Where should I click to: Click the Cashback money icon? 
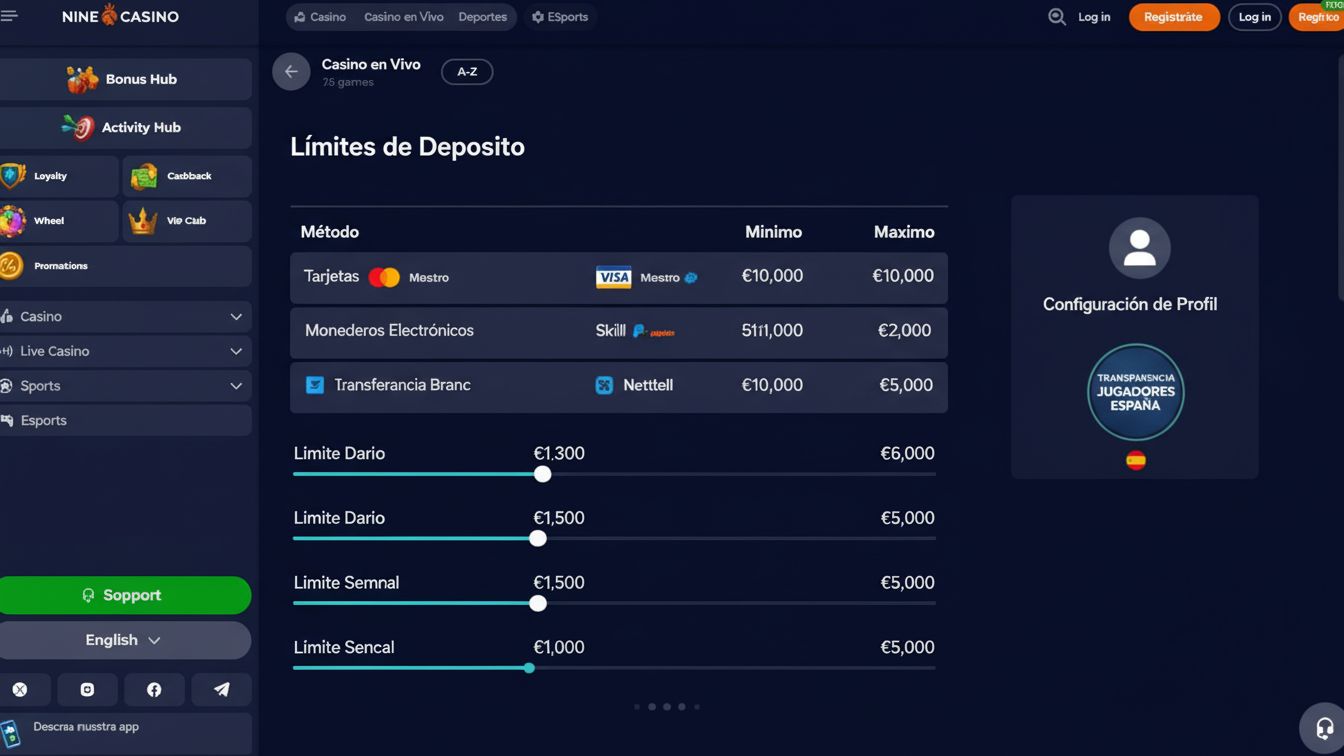point(144,176)
